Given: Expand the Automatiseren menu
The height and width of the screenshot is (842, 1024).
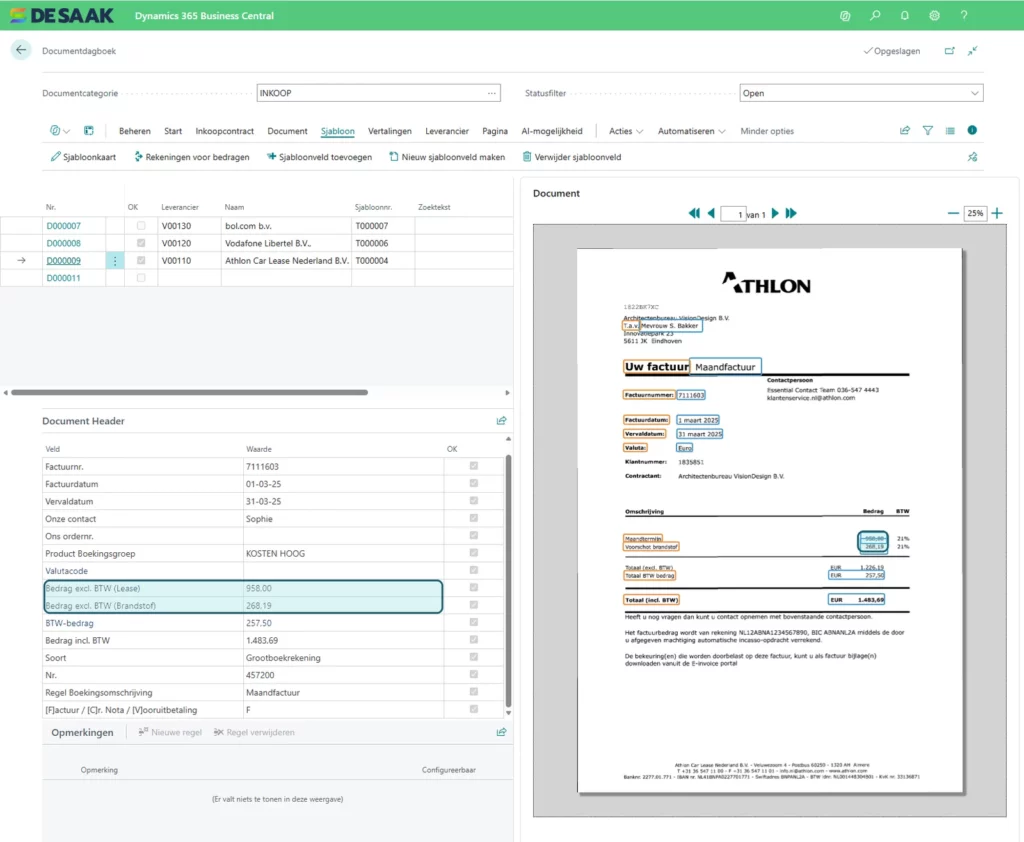Looking at the screenshot, I should click(691, 131).
